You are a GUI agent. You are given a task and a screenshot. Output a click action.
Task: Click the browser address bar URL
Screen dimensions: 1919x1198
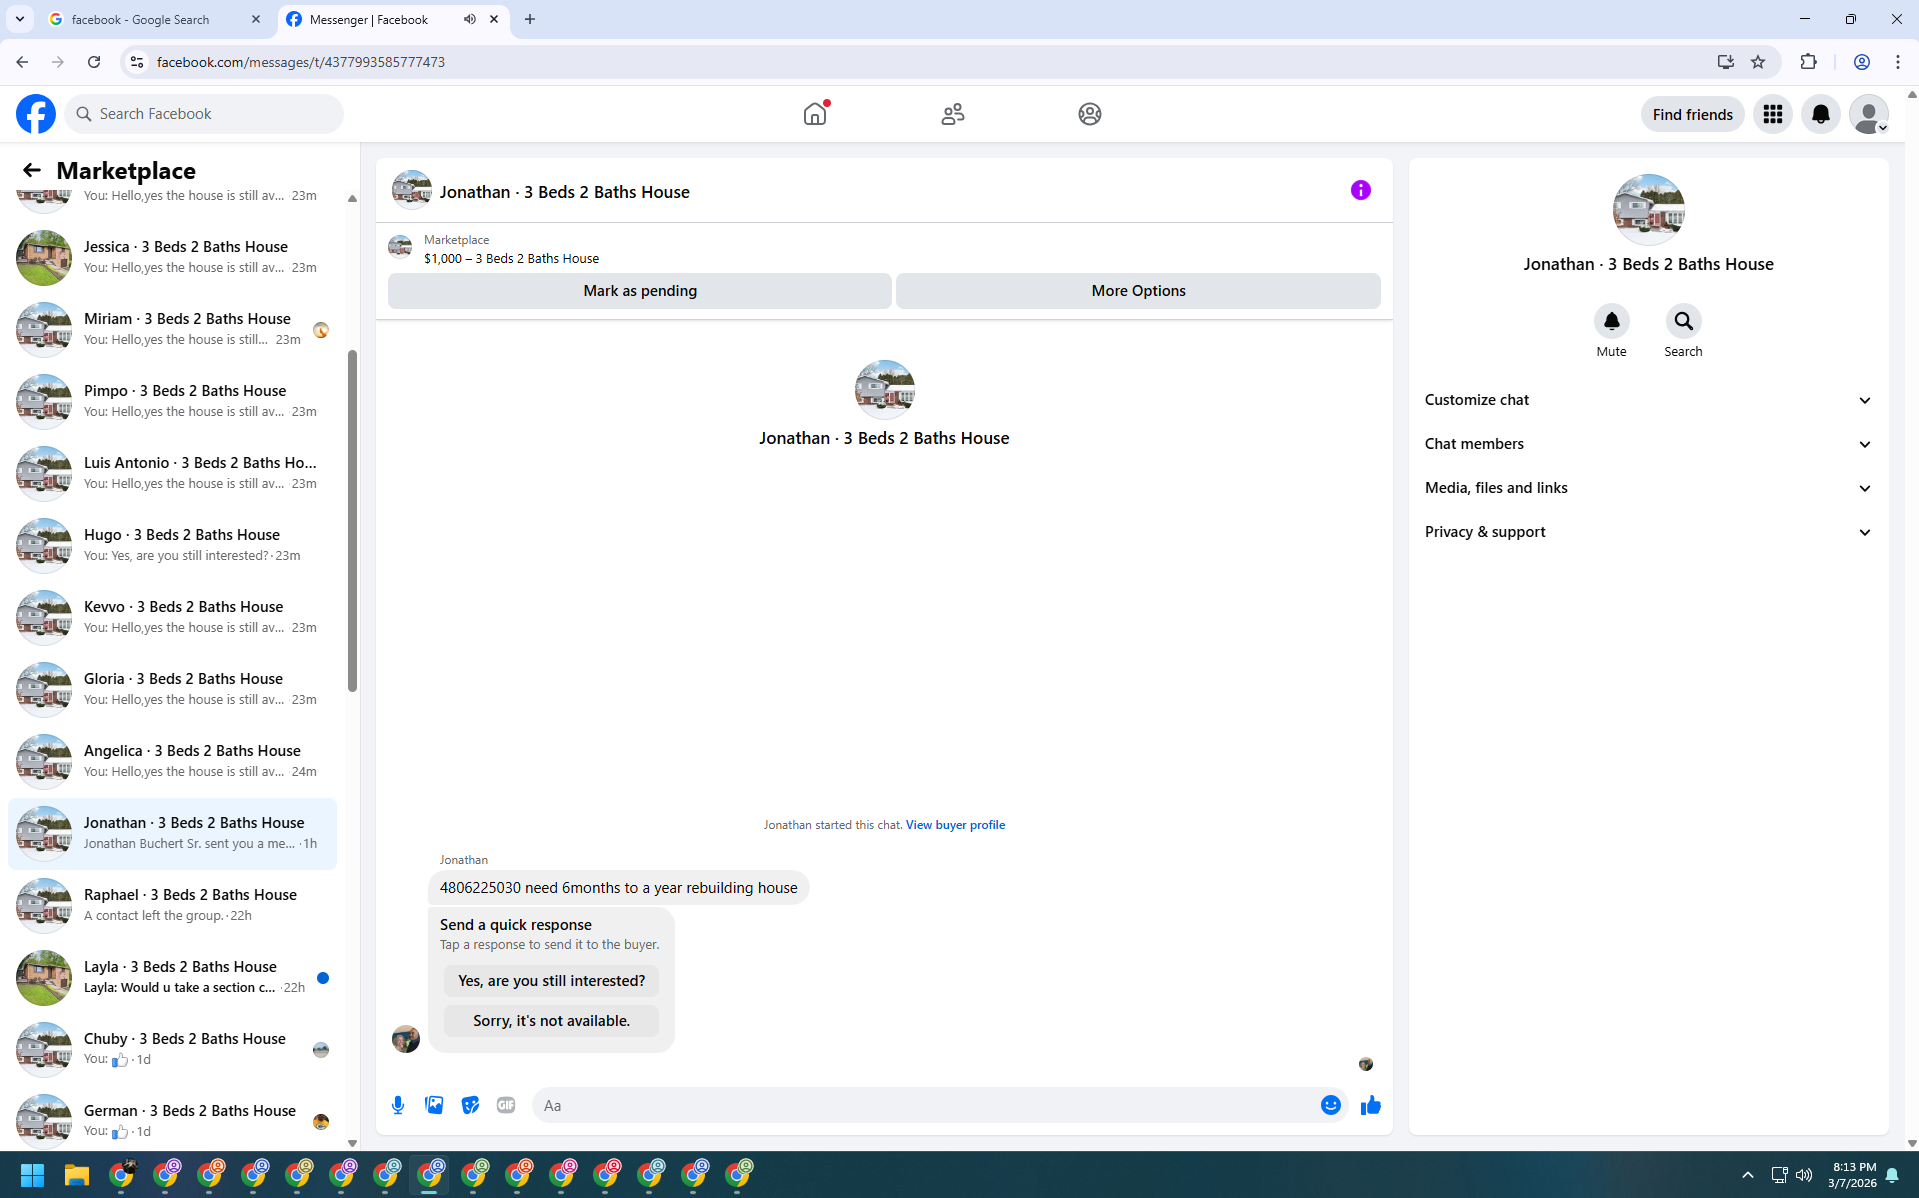pyautogui.click(x=301, y=62)
